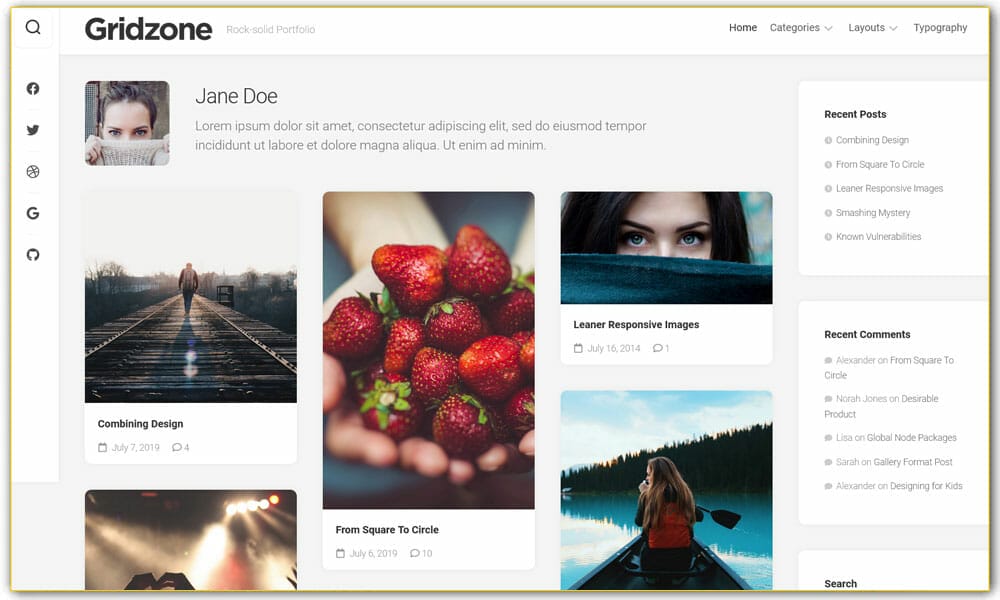Open Global Node Packages comment link
Viewport: 1000px width, 600px height.
point(911,438)
